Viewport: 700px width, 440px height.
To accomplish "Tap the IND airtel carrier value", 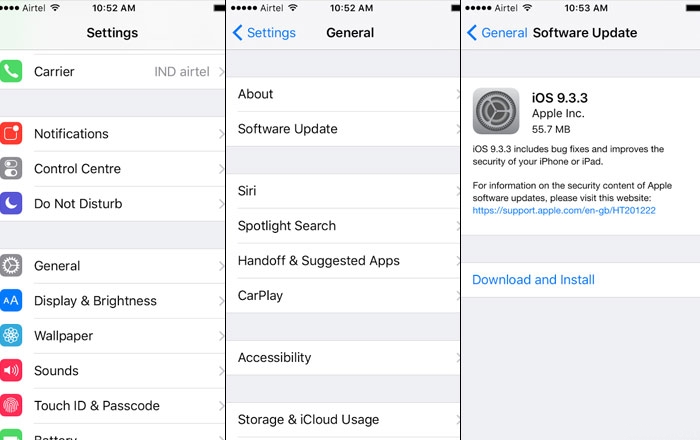I will click(x=182, y=71).
